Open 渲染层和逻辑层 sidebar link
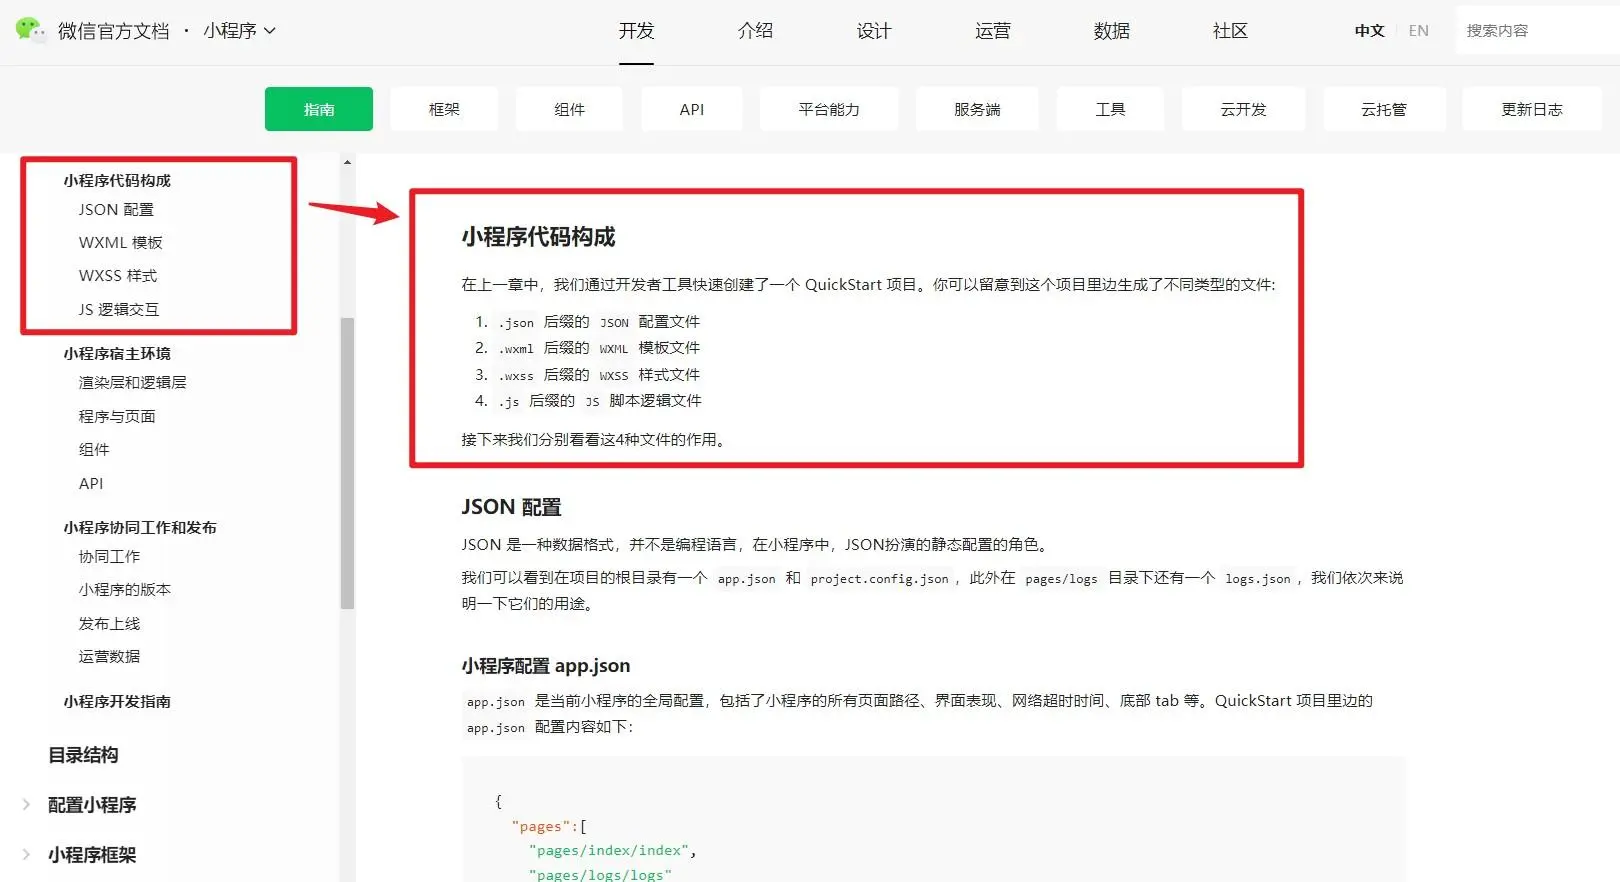 (132, 382)
